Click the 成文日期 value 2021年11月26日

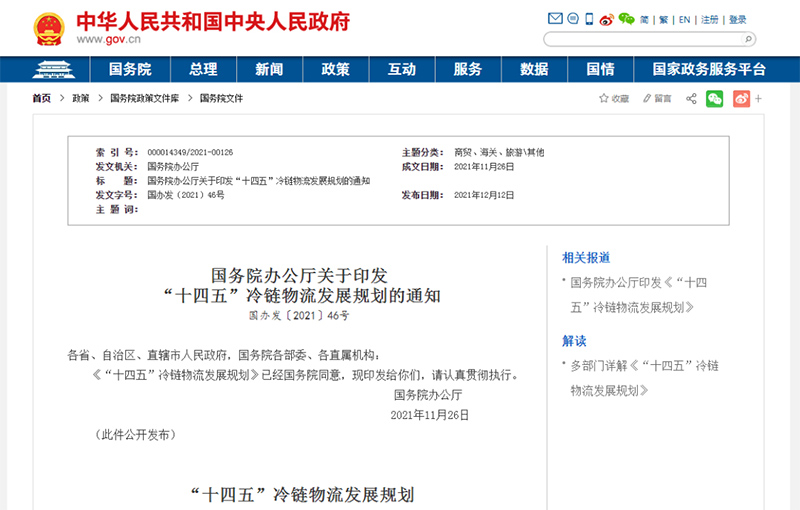point(484,167)
